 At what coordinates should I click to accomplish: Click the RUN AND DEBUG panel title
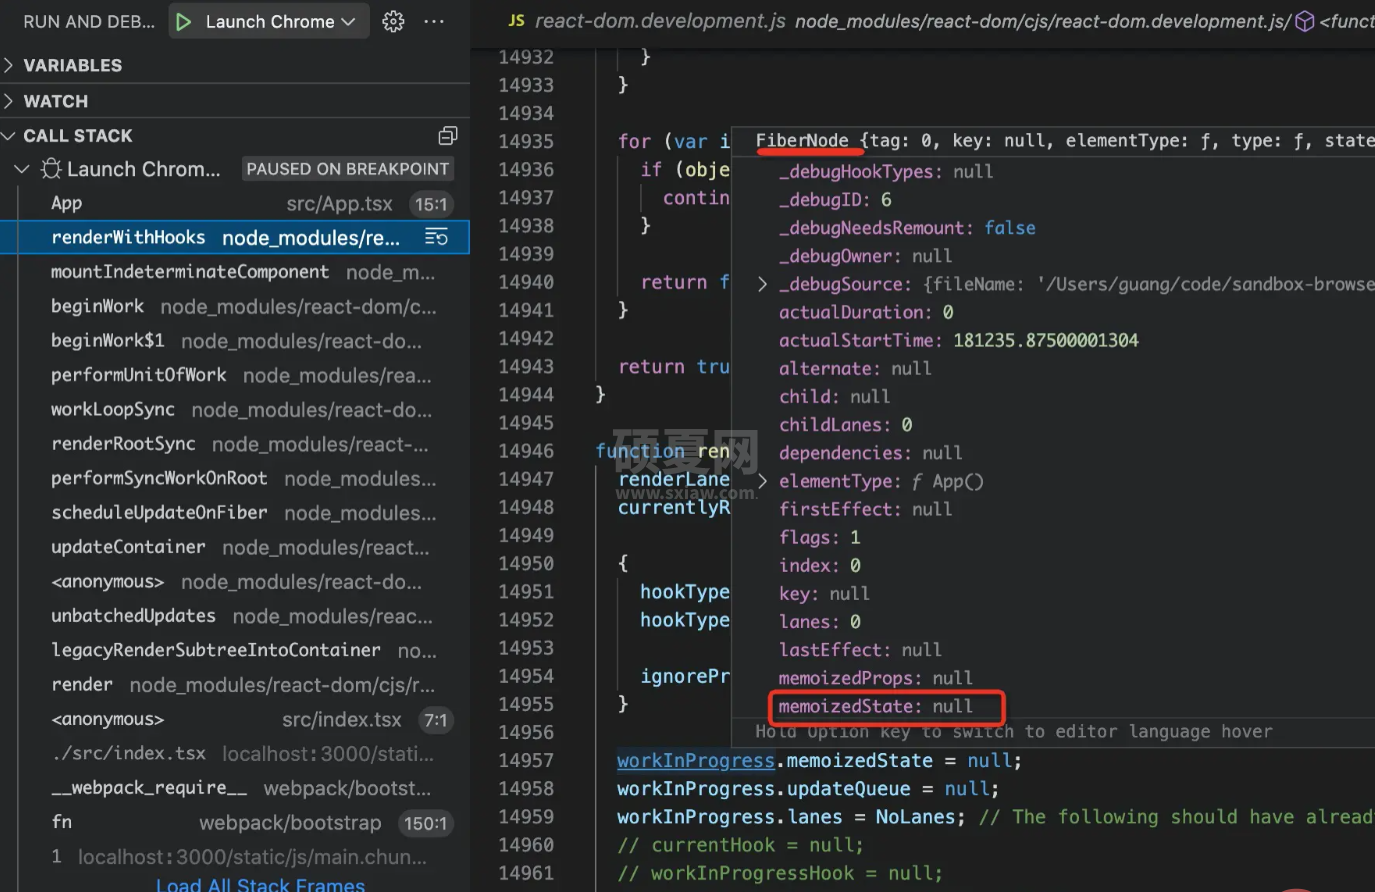(x=89, y=22)
